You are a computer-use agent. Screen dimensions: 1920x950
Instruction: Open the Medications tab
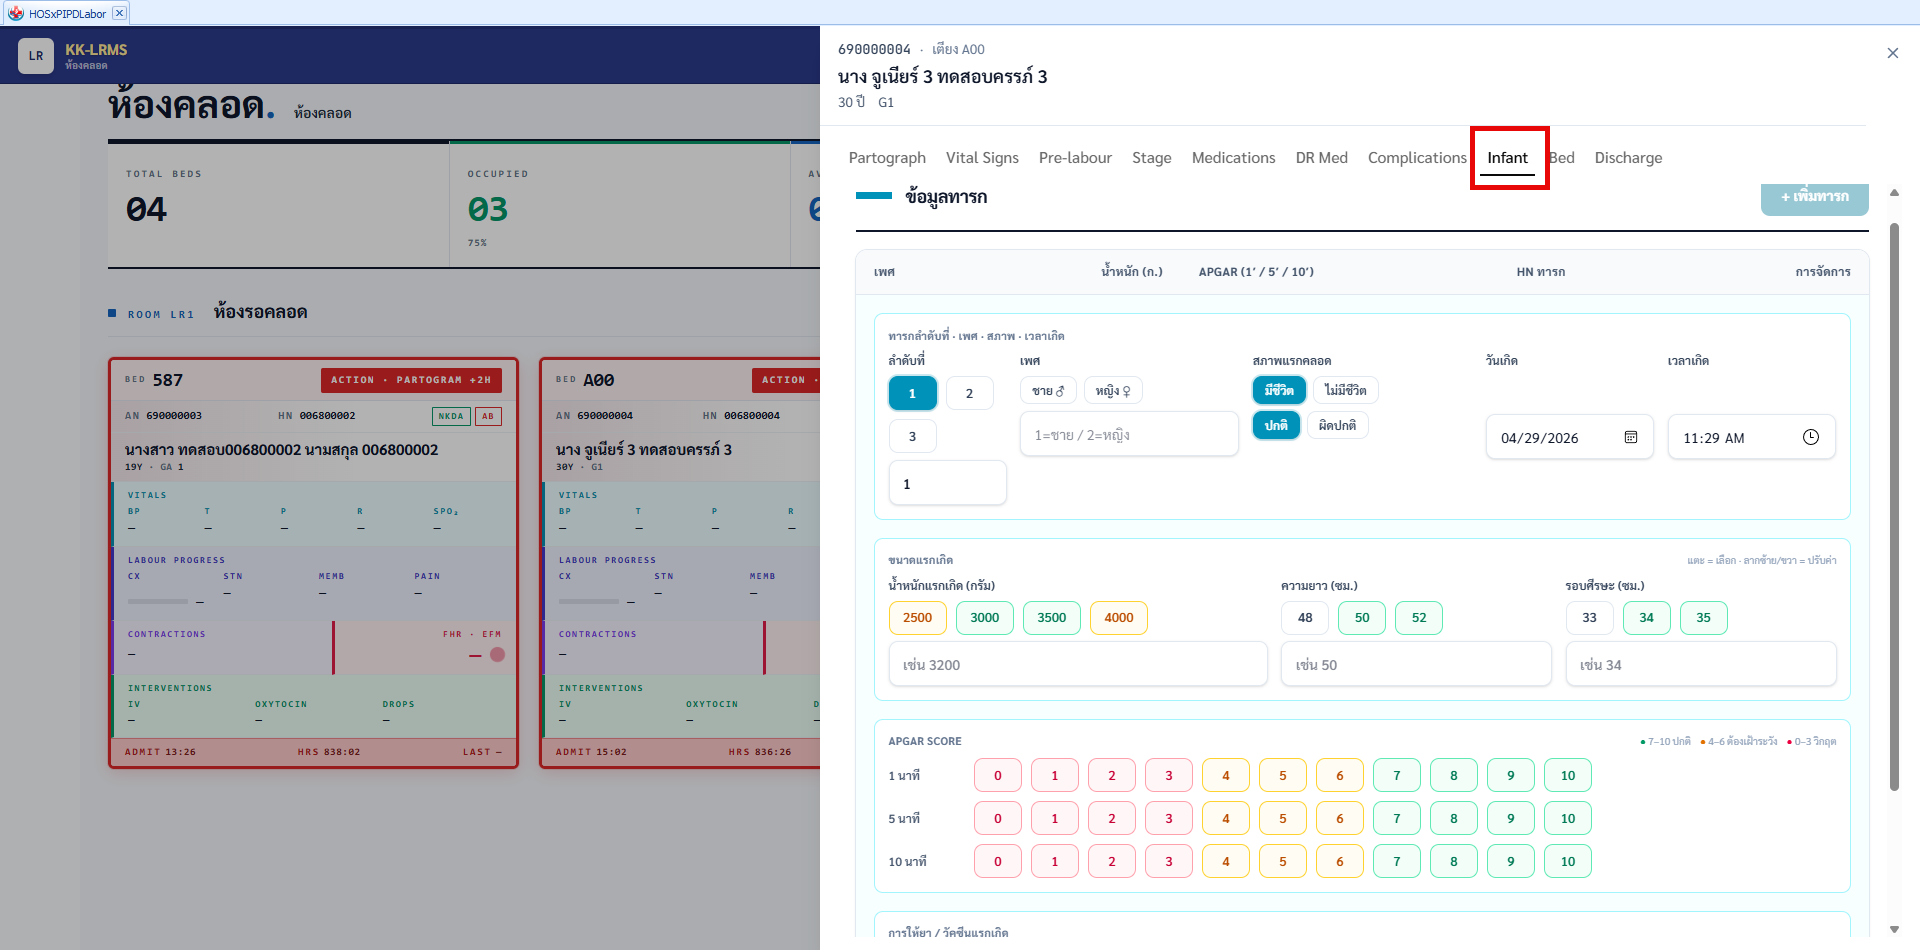1233,158
